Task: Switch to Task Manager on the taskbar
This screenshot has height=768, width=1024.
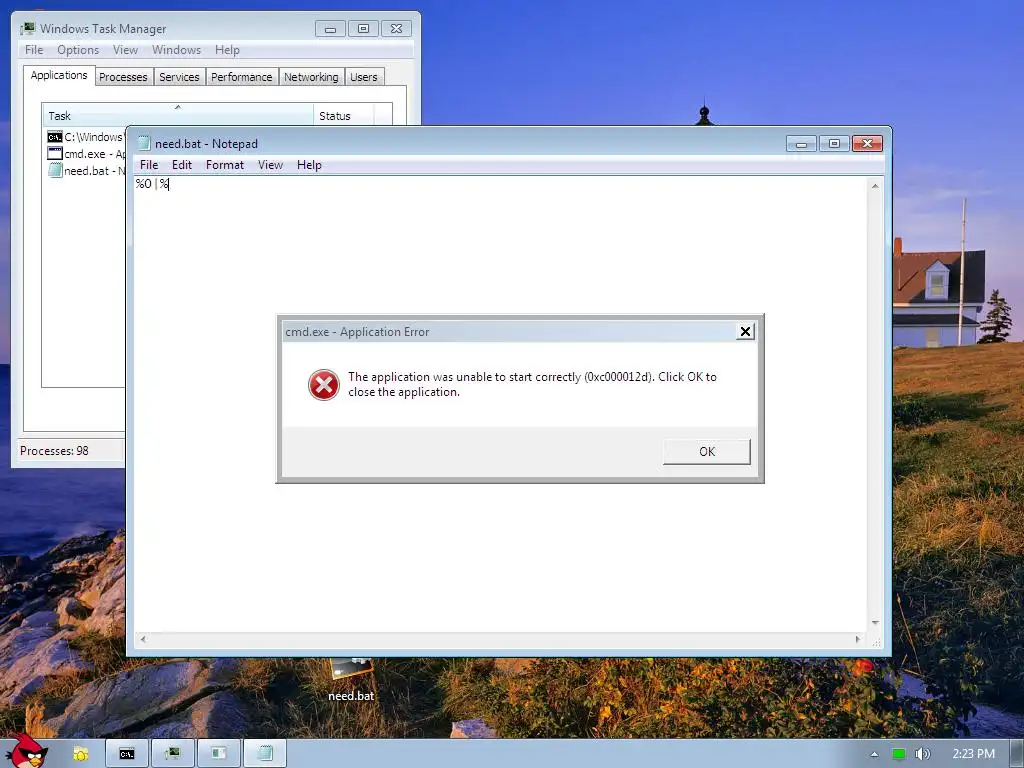Action: point(173,754)
